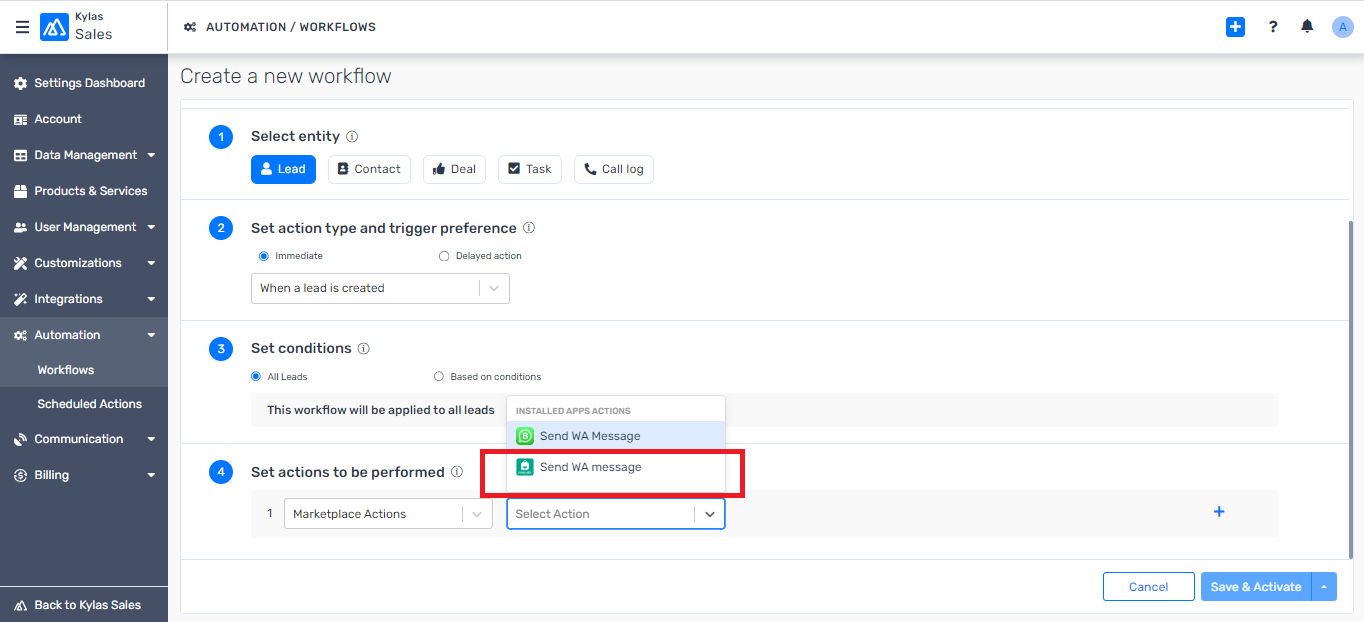Click the plus icon to add another action
This screenshot has width=1364, height=622.
pos(1219,511)
